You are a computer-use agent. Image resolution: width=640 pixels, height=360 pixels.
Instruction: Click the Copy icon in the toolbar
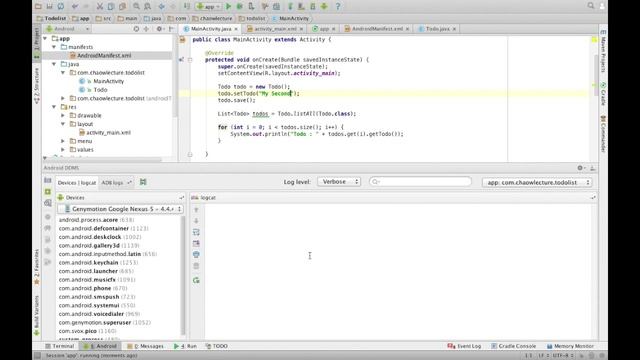click(111, 7)
